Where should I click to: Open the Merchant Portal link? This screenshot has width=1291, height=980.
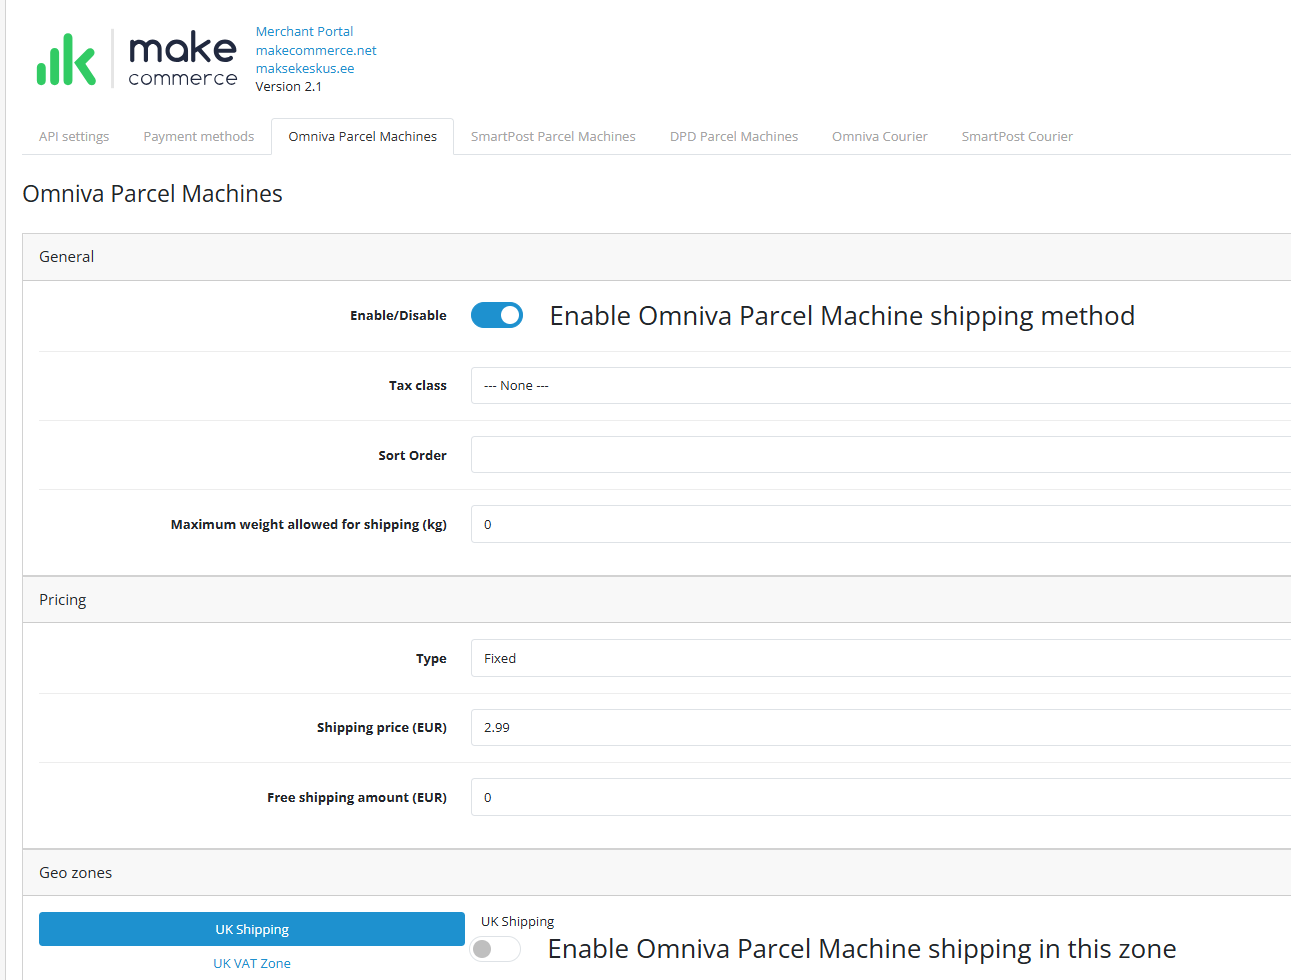304,31
